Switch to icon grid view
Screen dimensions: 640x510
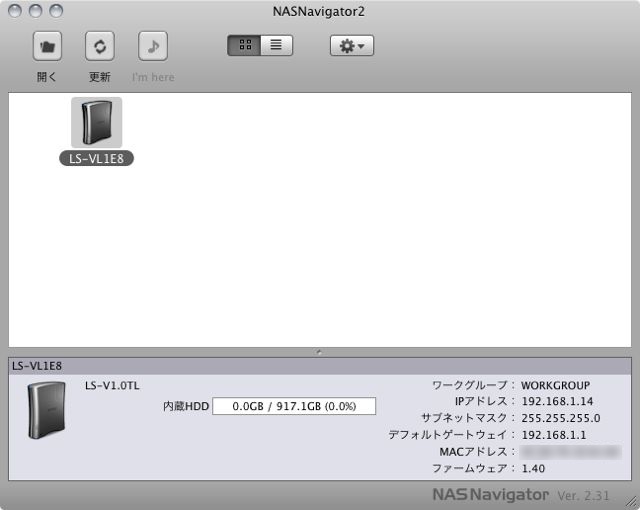(x=244, y=45)
